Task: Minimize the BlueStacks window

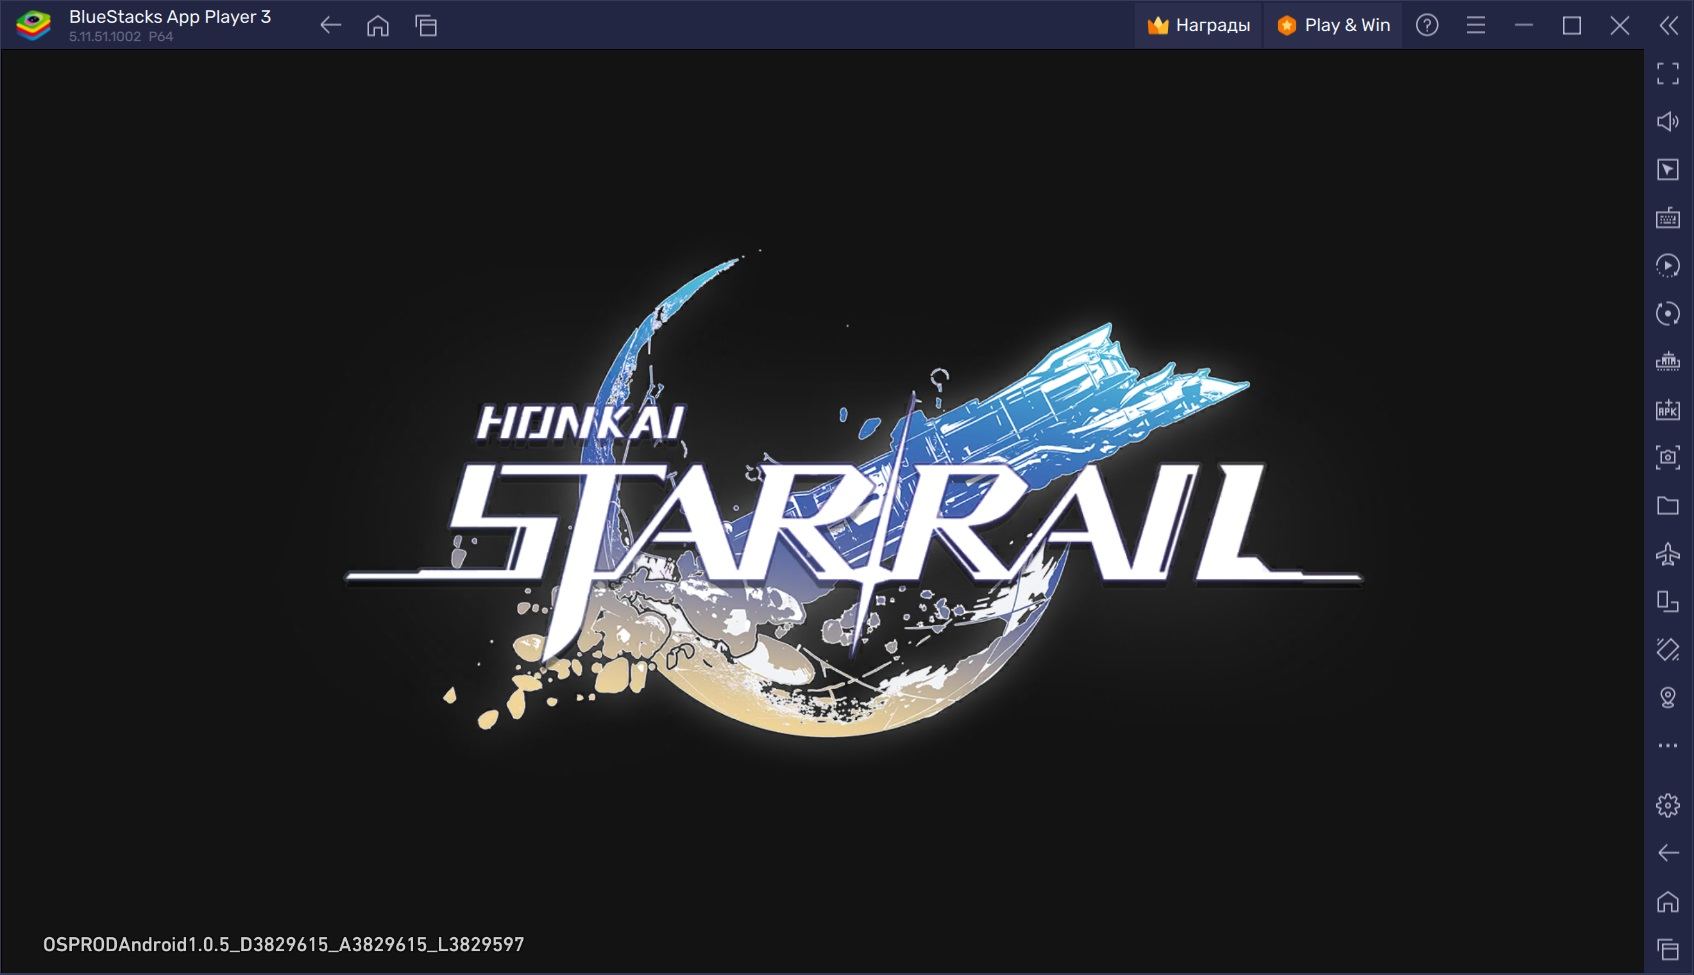Action: [x=1523, y=25]
